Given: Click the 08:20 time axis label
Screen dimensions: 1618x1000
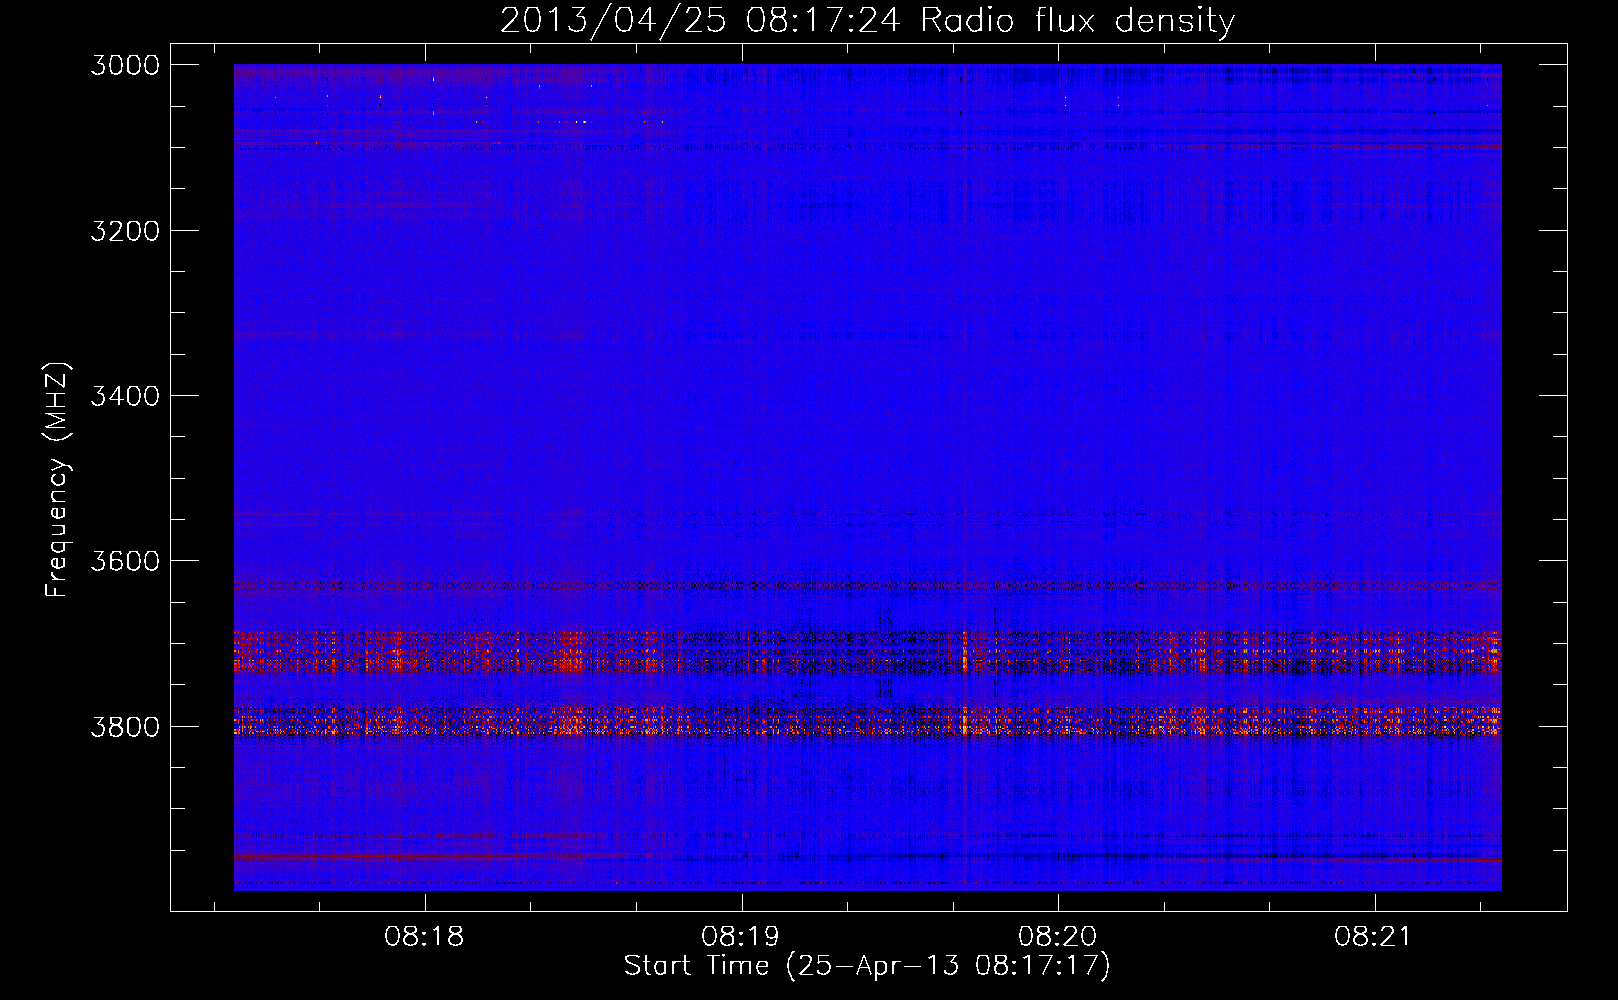Looking at the screenshot, I should point(1058,937).
